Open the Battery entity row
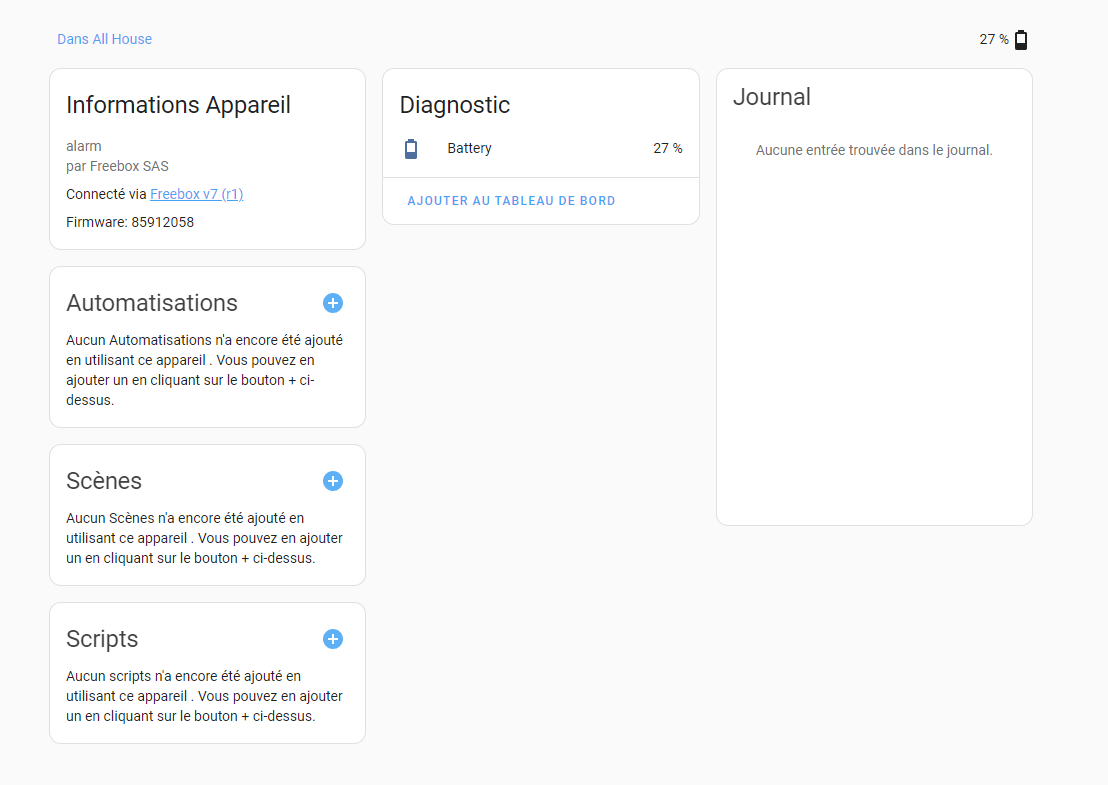Screen dimensions: 1108x785 (x=541, y=148)
